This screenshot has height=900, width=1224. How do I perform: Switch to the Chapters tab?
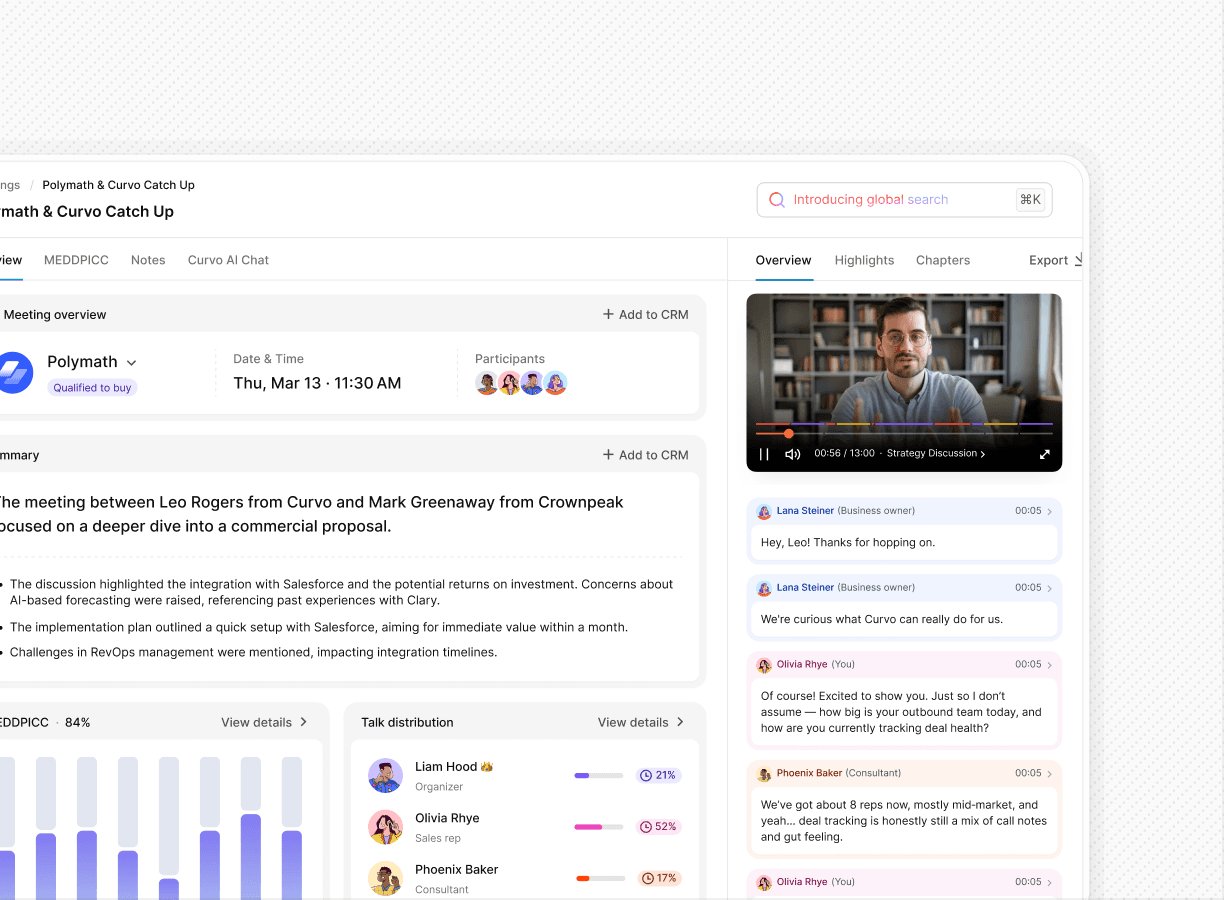coord(943,260)
